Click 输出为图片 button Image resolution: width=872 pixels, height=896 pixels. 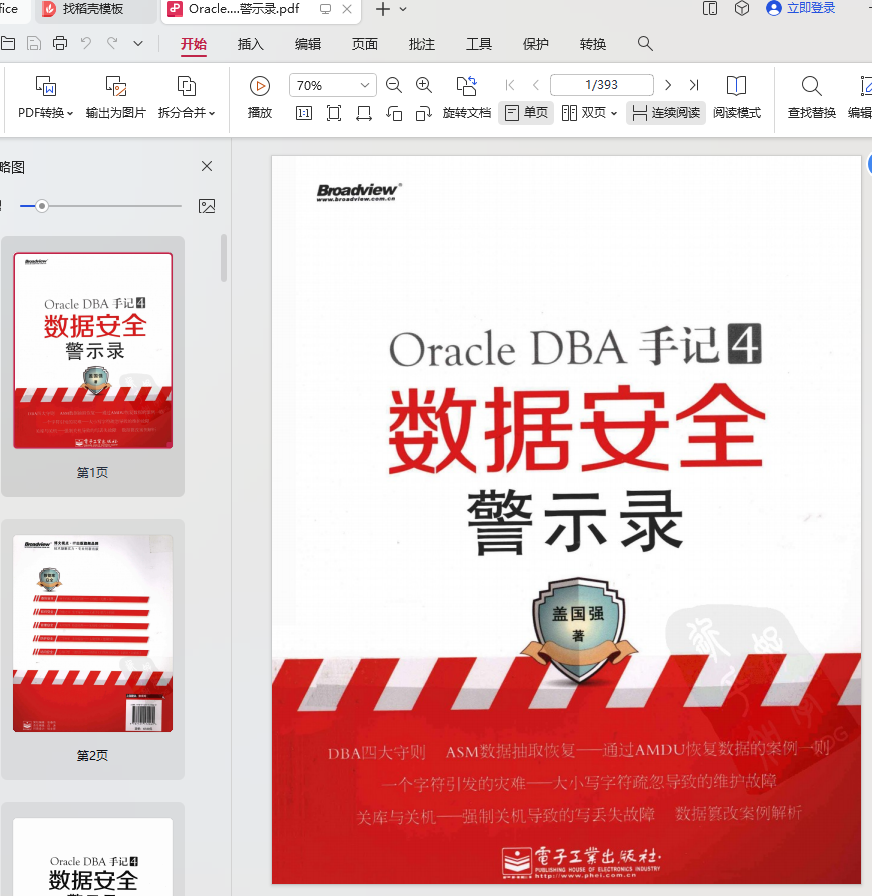click(115, 97)
